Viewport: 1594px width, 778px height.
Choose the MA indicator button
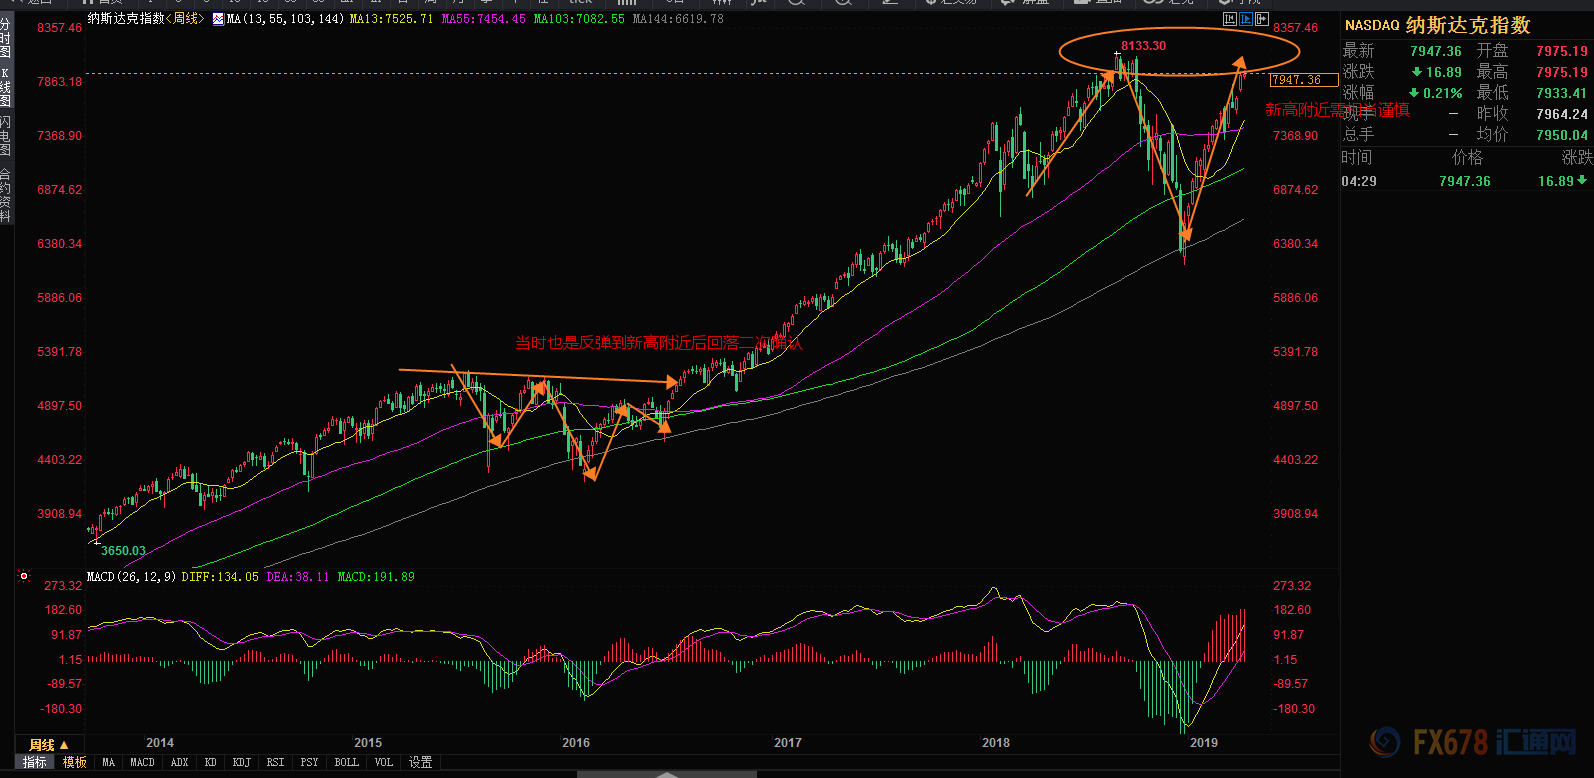pyautogui.click(x=109, y=762)
